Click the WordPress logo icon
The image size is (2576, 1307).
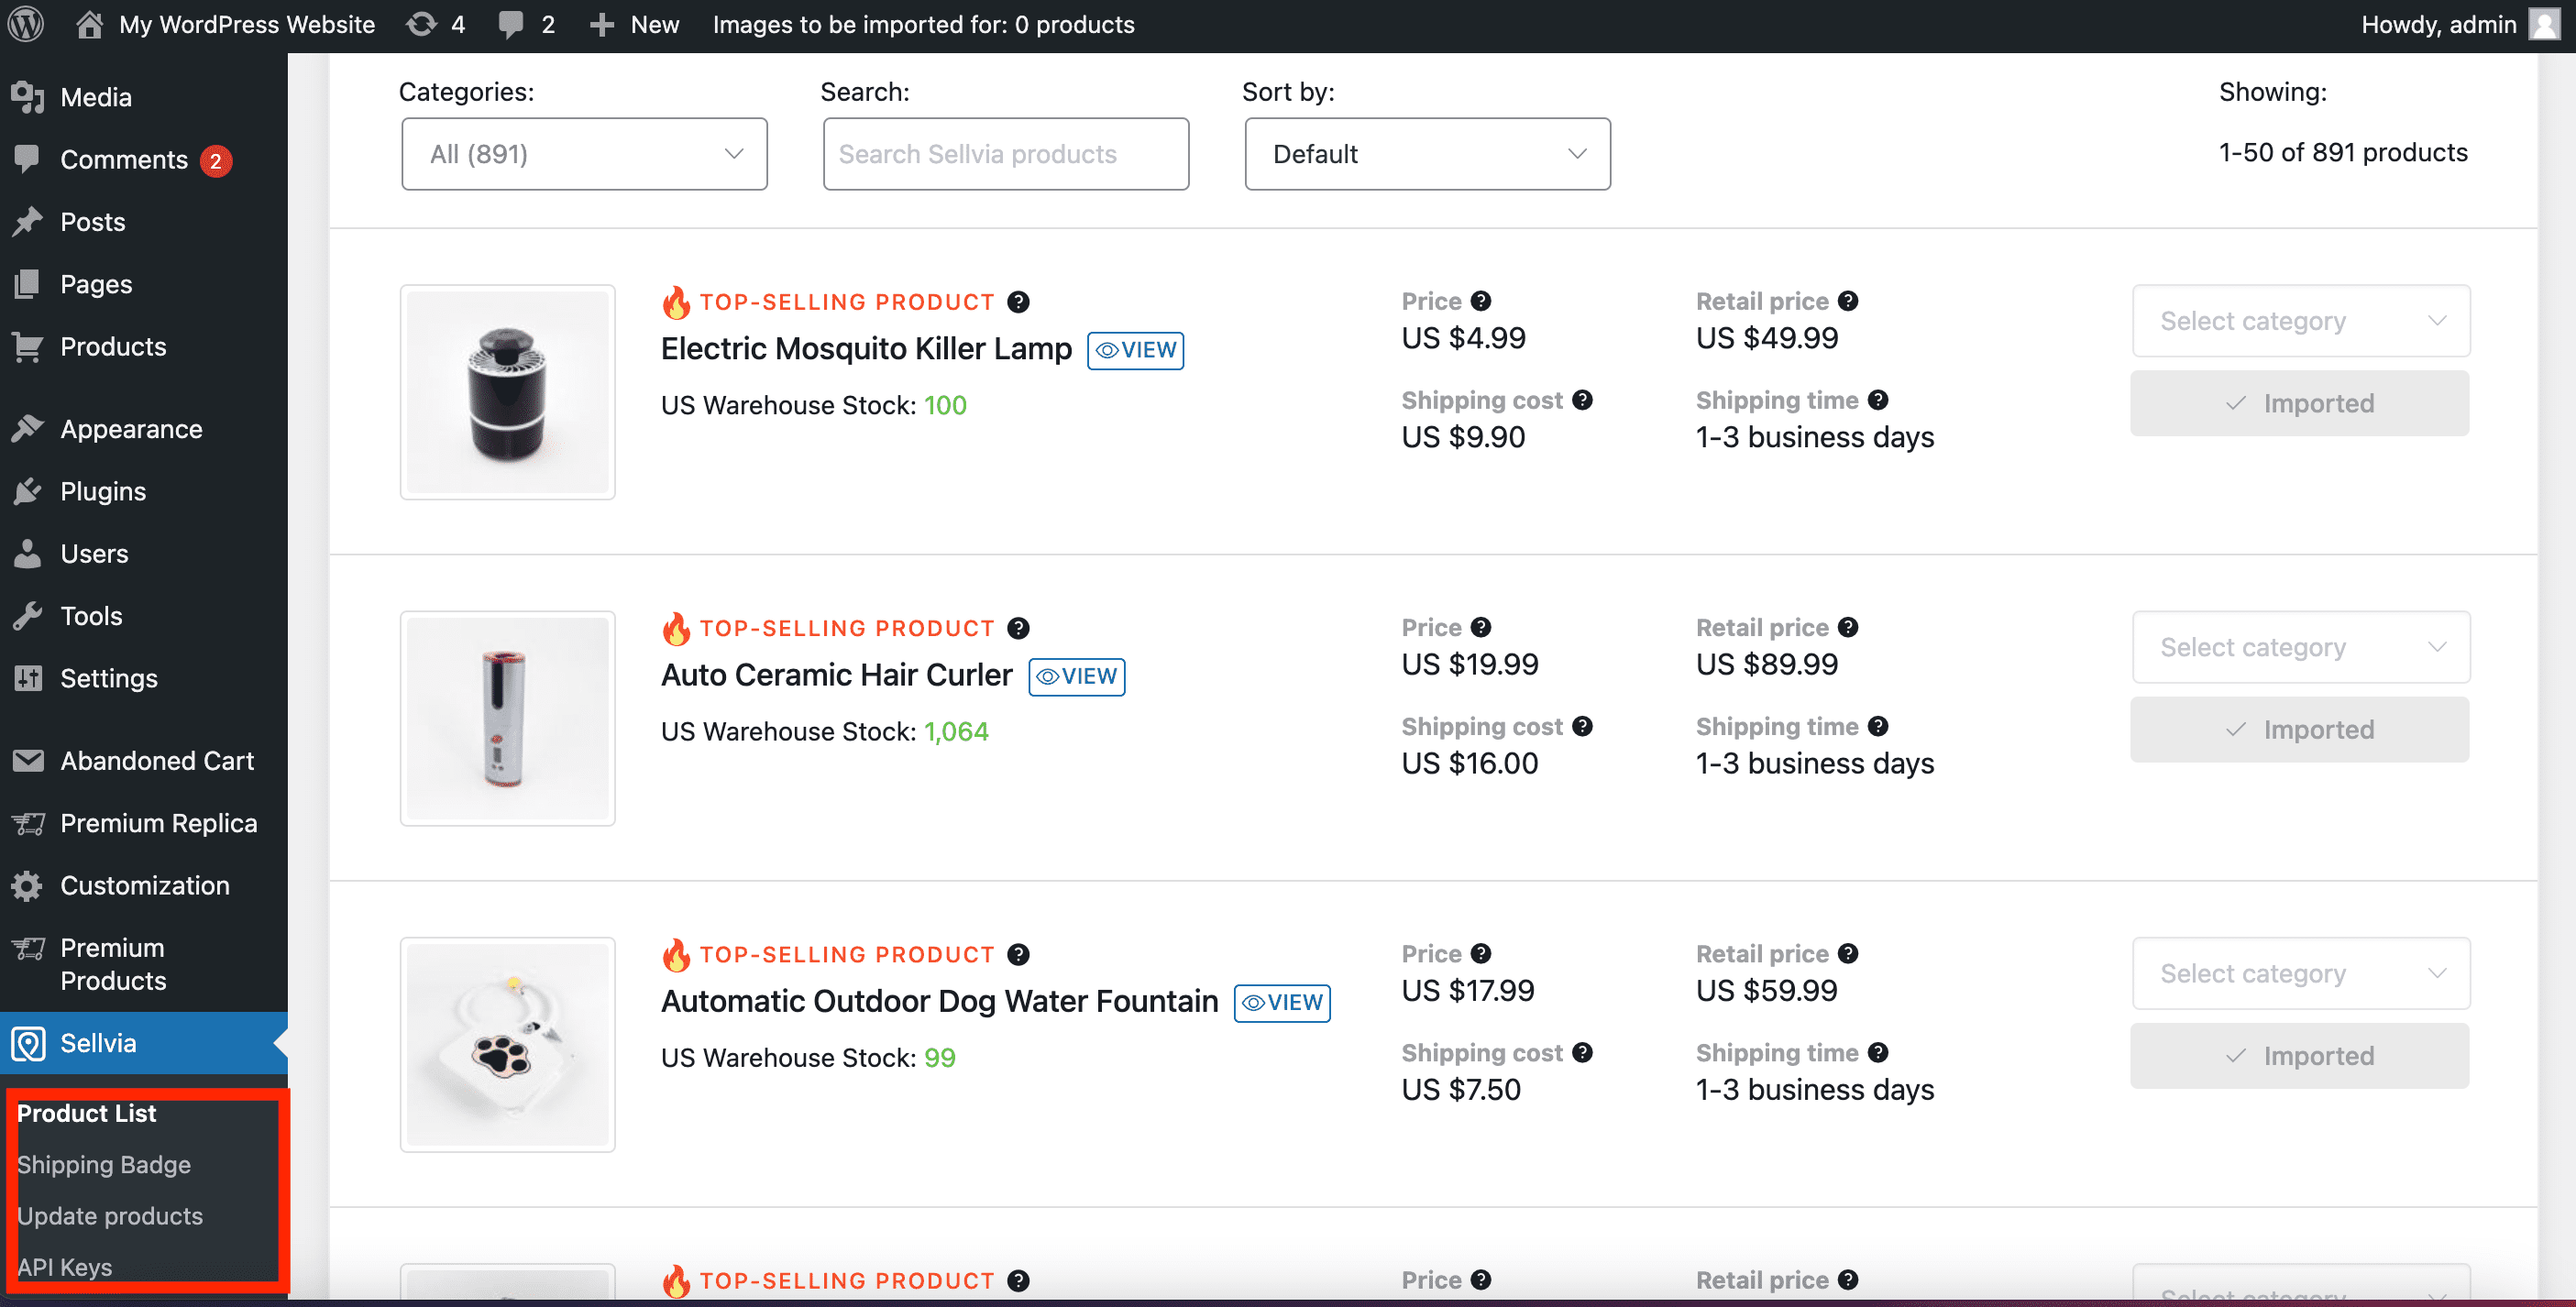tap(26, 24)
